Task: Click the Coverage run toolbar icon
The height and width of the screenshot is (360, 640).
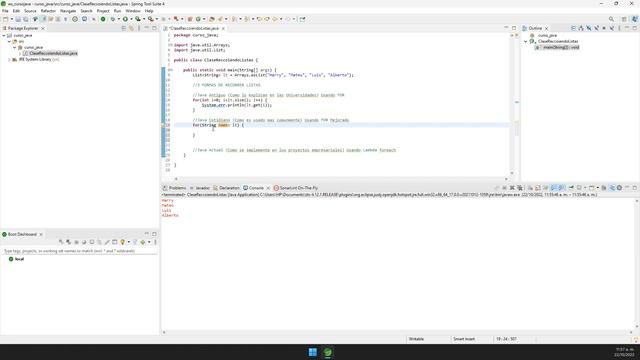Action: pos(138,19)
